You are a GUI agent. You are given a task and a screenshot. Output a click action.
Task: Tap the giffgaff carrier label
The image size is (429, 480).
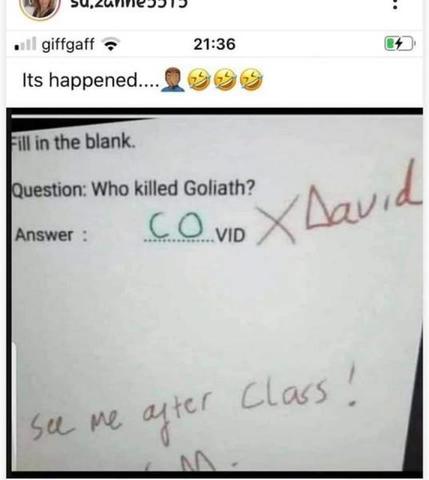pyautogui.click(x=68, y=45)
